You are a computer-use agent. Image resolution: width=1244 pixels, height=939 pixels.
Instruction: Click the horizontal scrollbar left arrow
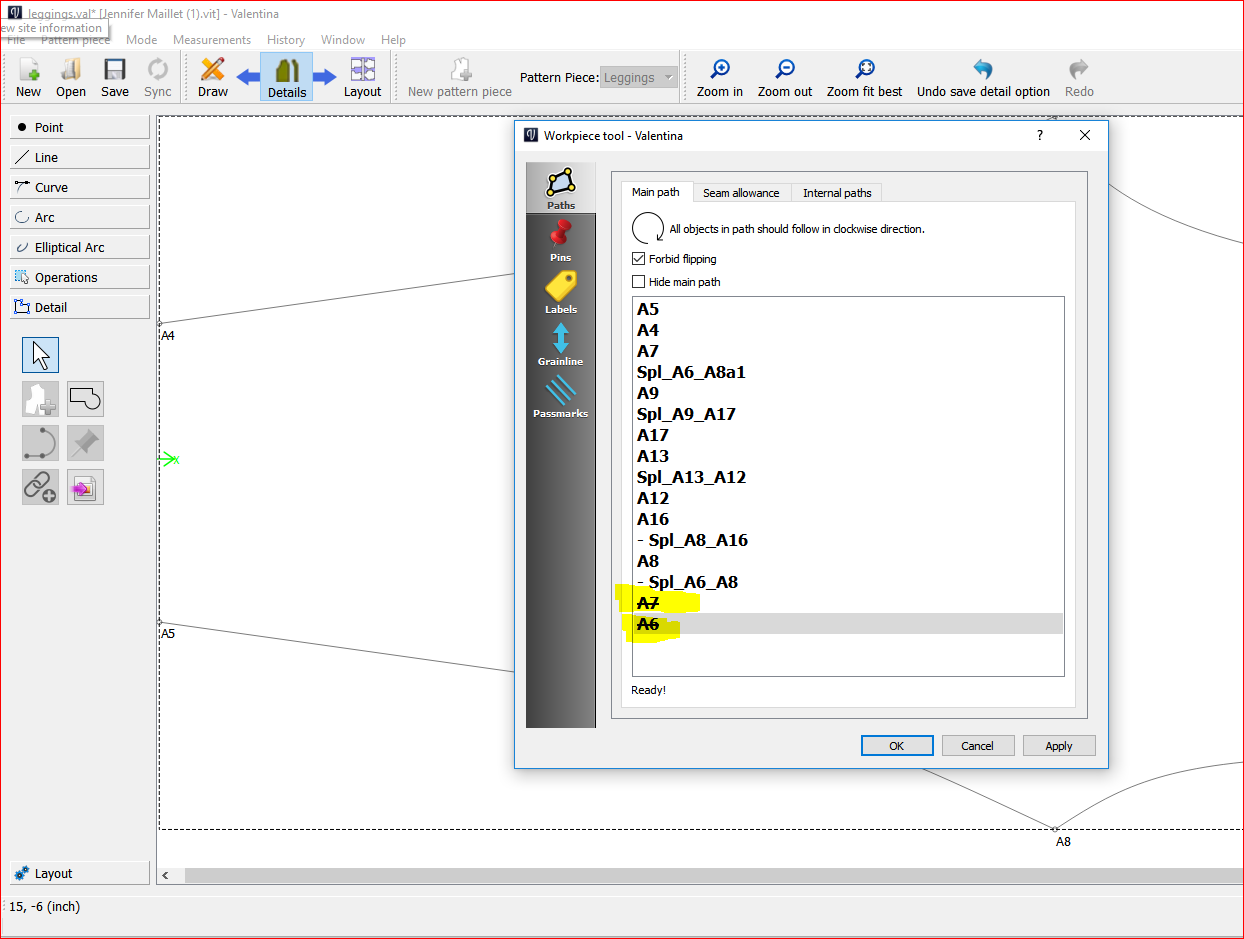[x=166, y=876]
